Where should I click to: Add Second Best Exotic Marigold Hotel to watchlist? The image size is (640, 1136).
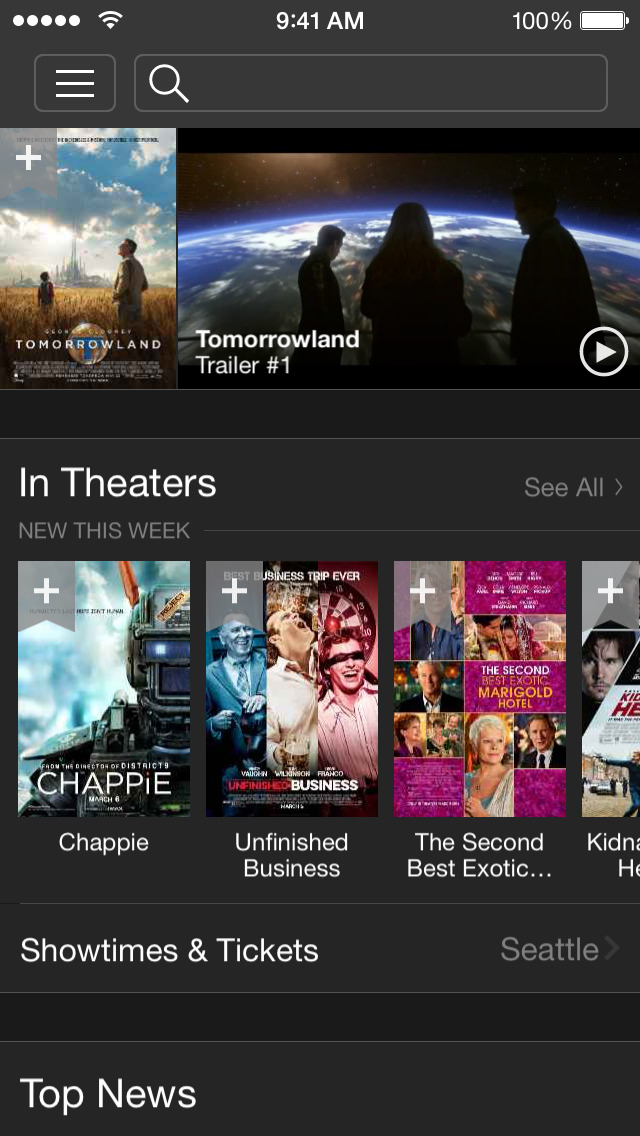coord(423,592)
